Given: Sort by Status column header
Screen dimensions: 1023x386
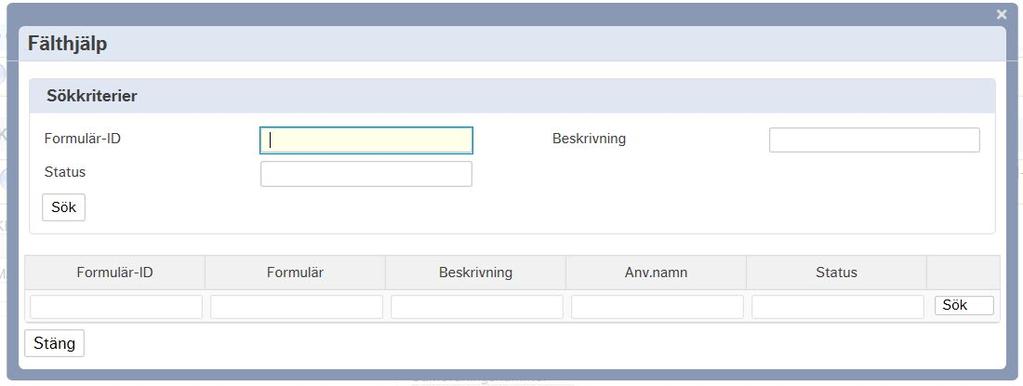Looking at the screenshot, I should [836, 273].
